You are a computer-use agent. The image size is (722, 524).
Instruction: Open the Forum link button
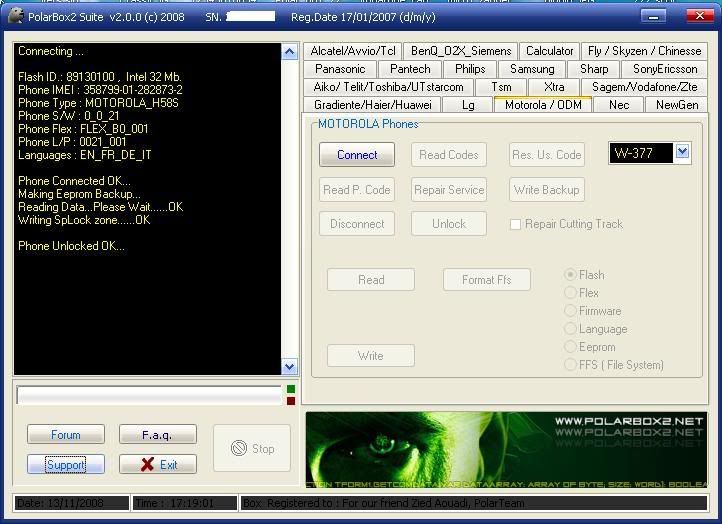[66, 435]
